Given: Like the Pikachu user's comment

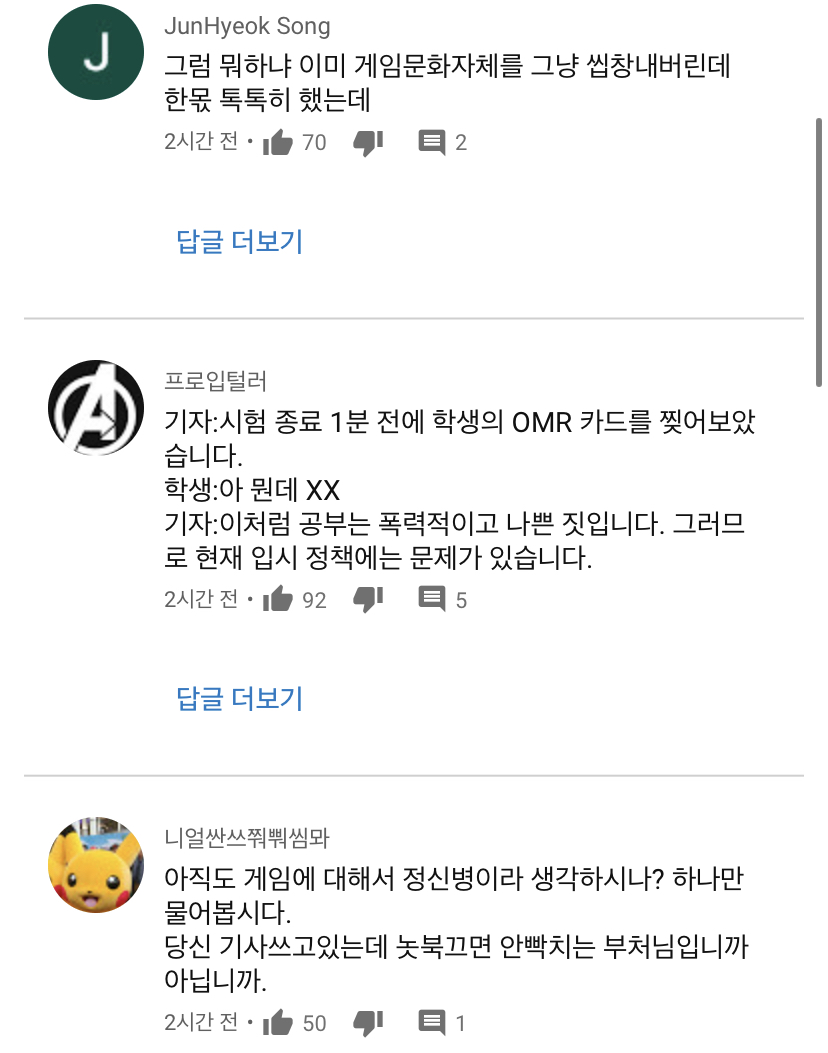Looking at the screenshot, I should click(277, 1022).
